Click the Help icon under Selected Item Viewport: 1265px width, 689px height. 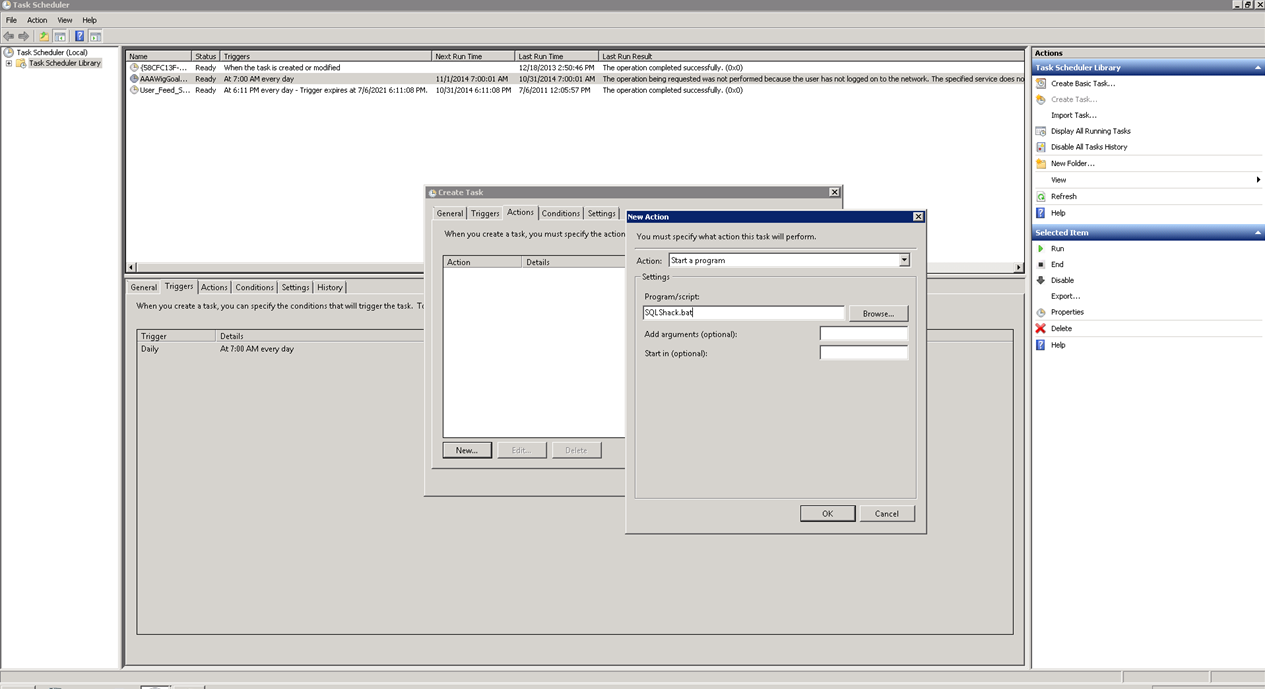(1041, 345)
